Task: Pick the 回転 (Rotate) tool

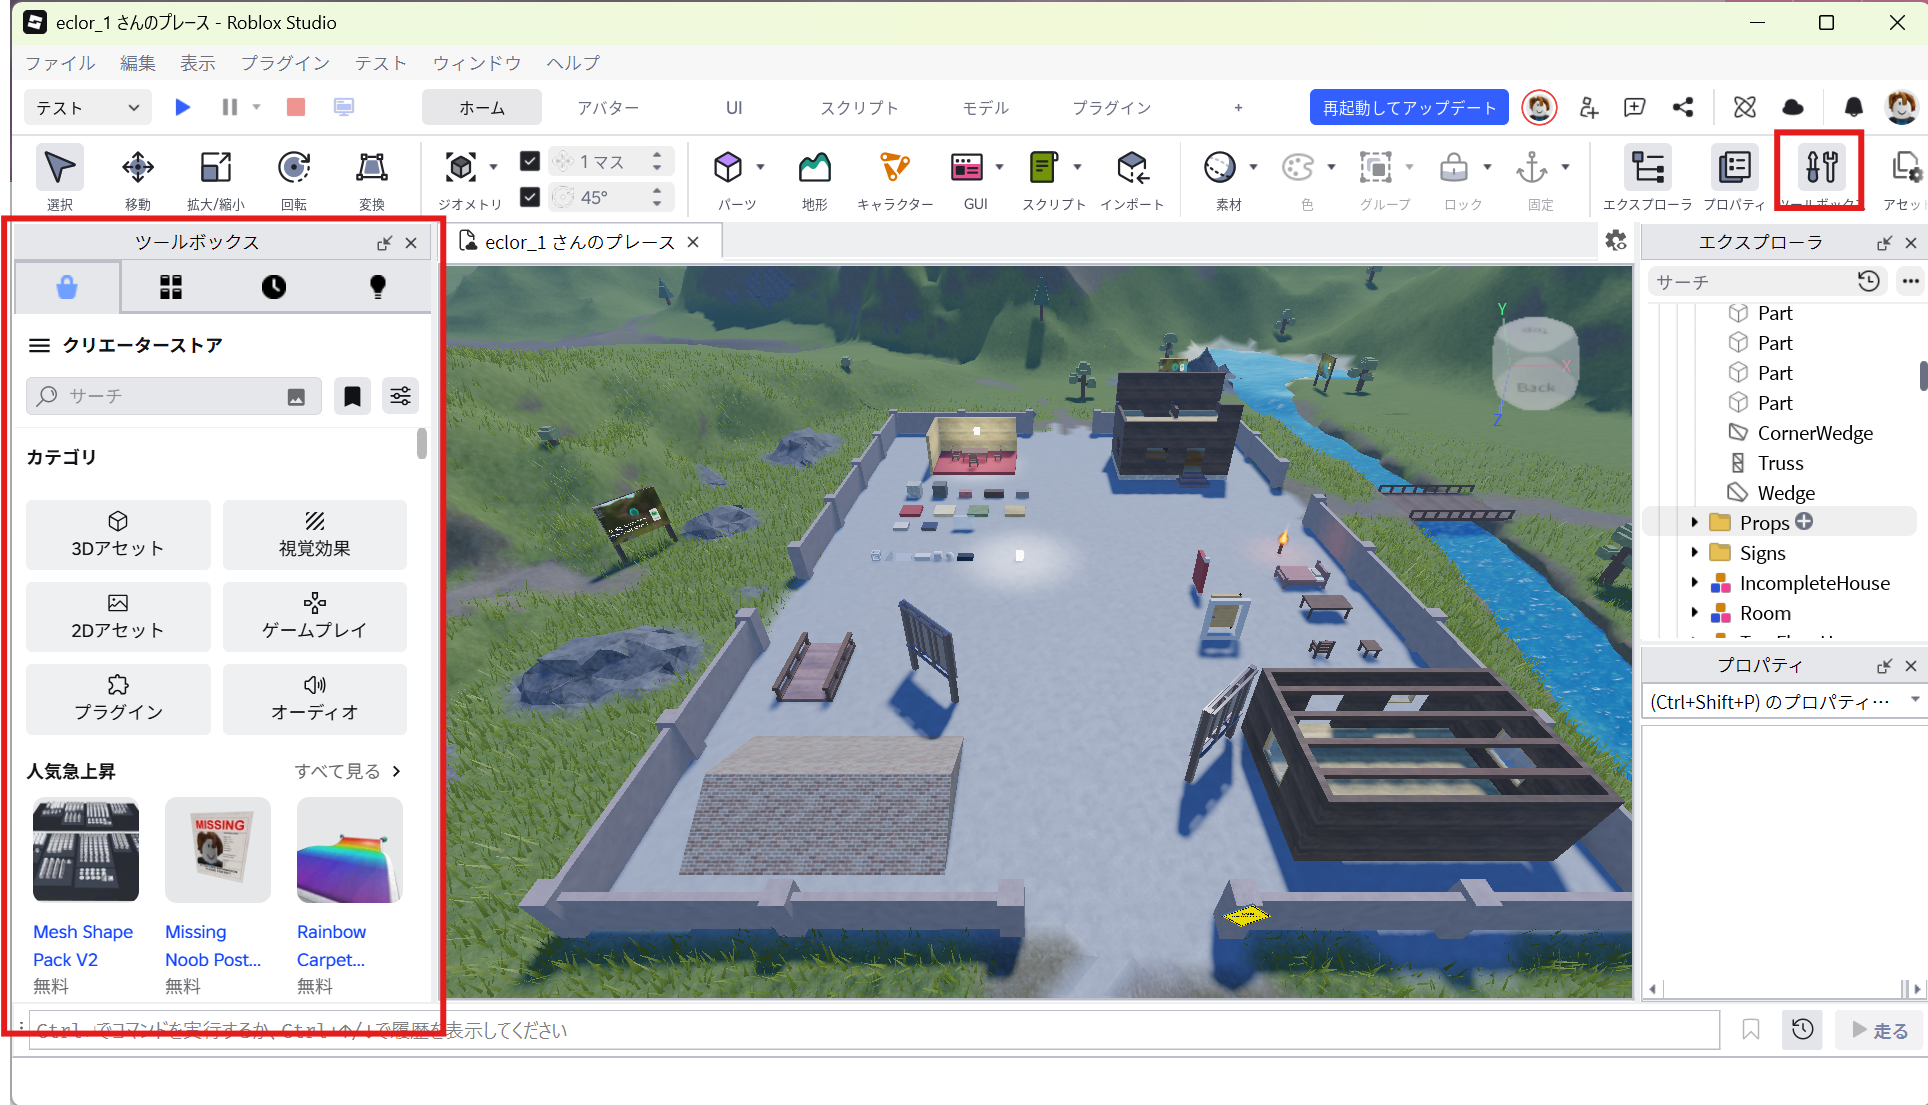Action: coord(294,177)
